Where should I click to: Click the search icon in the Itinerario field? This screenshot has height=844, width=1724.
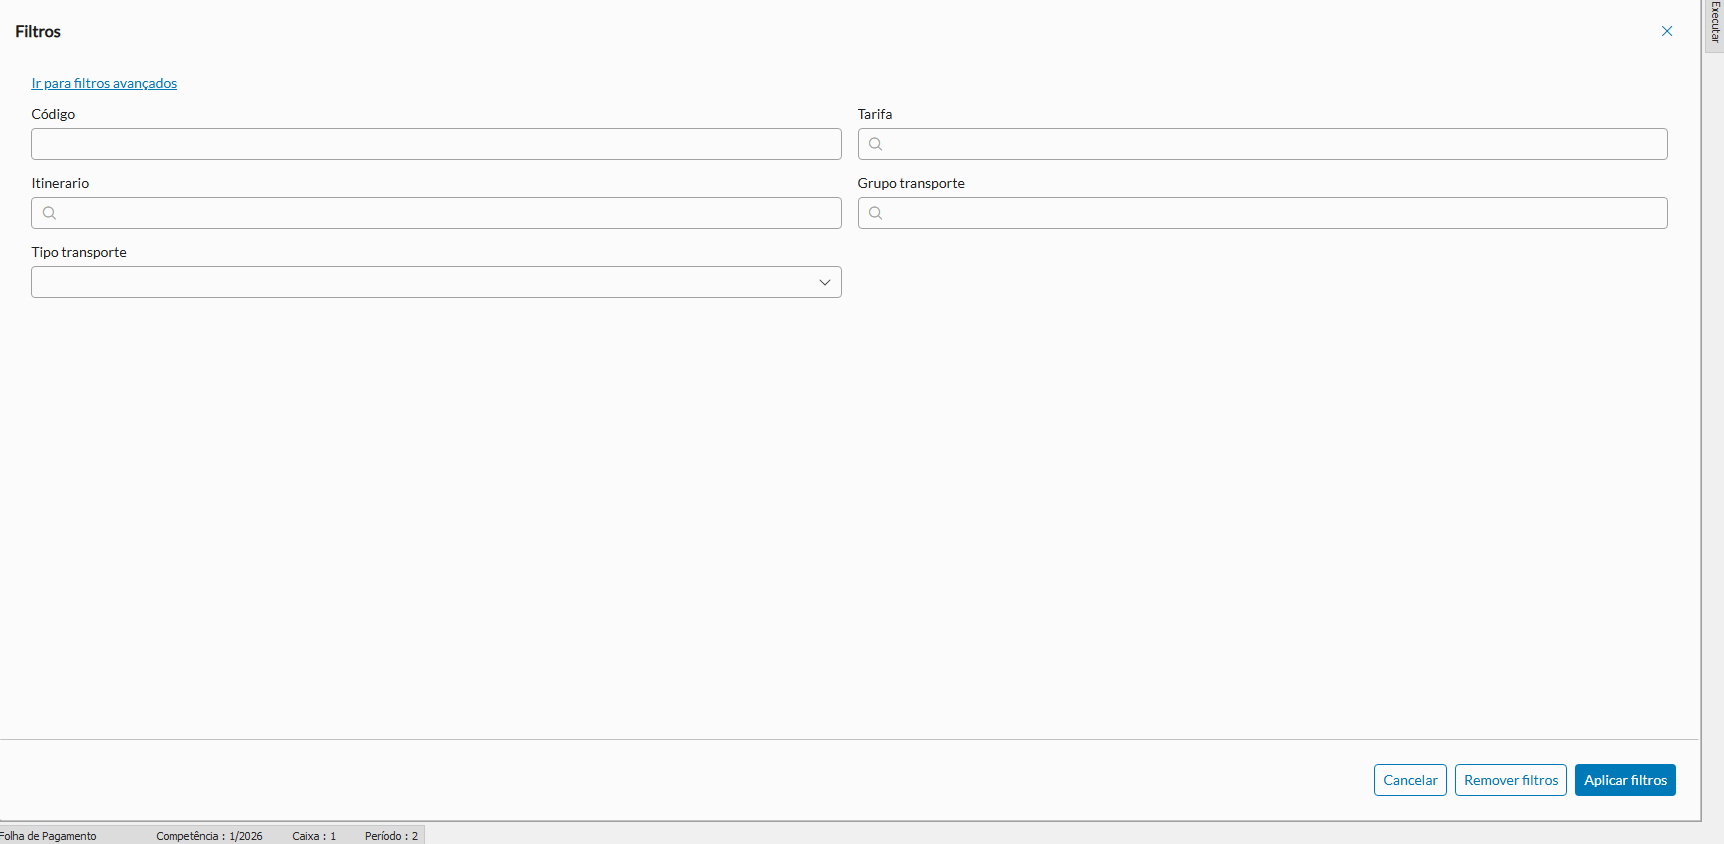(x=49, y=213)
